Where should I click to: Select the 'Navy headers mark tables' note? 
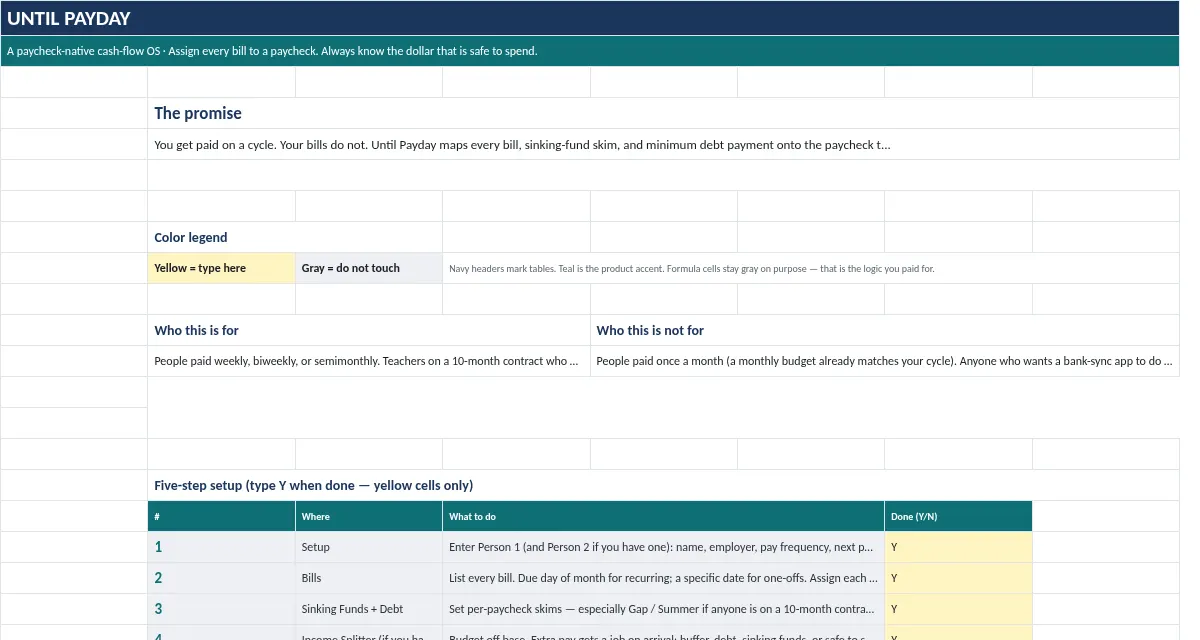coord(811,268)
